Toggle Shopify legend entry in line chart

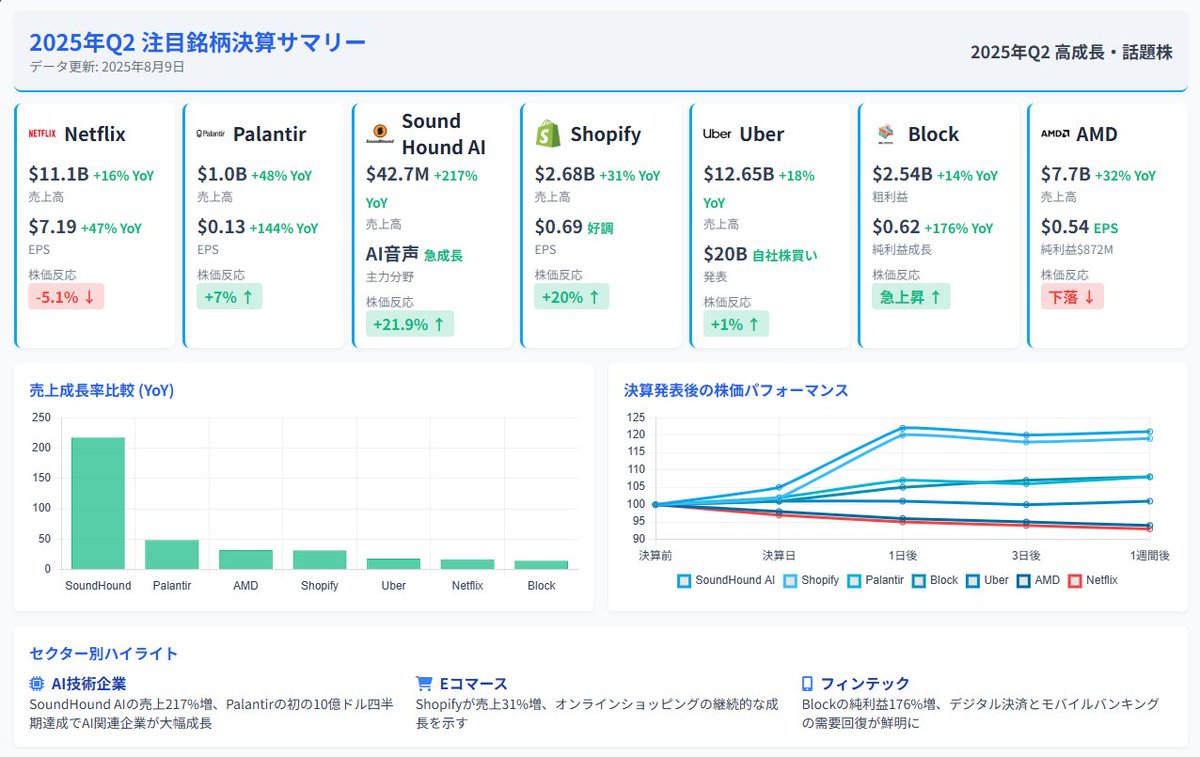pos(811,580)
